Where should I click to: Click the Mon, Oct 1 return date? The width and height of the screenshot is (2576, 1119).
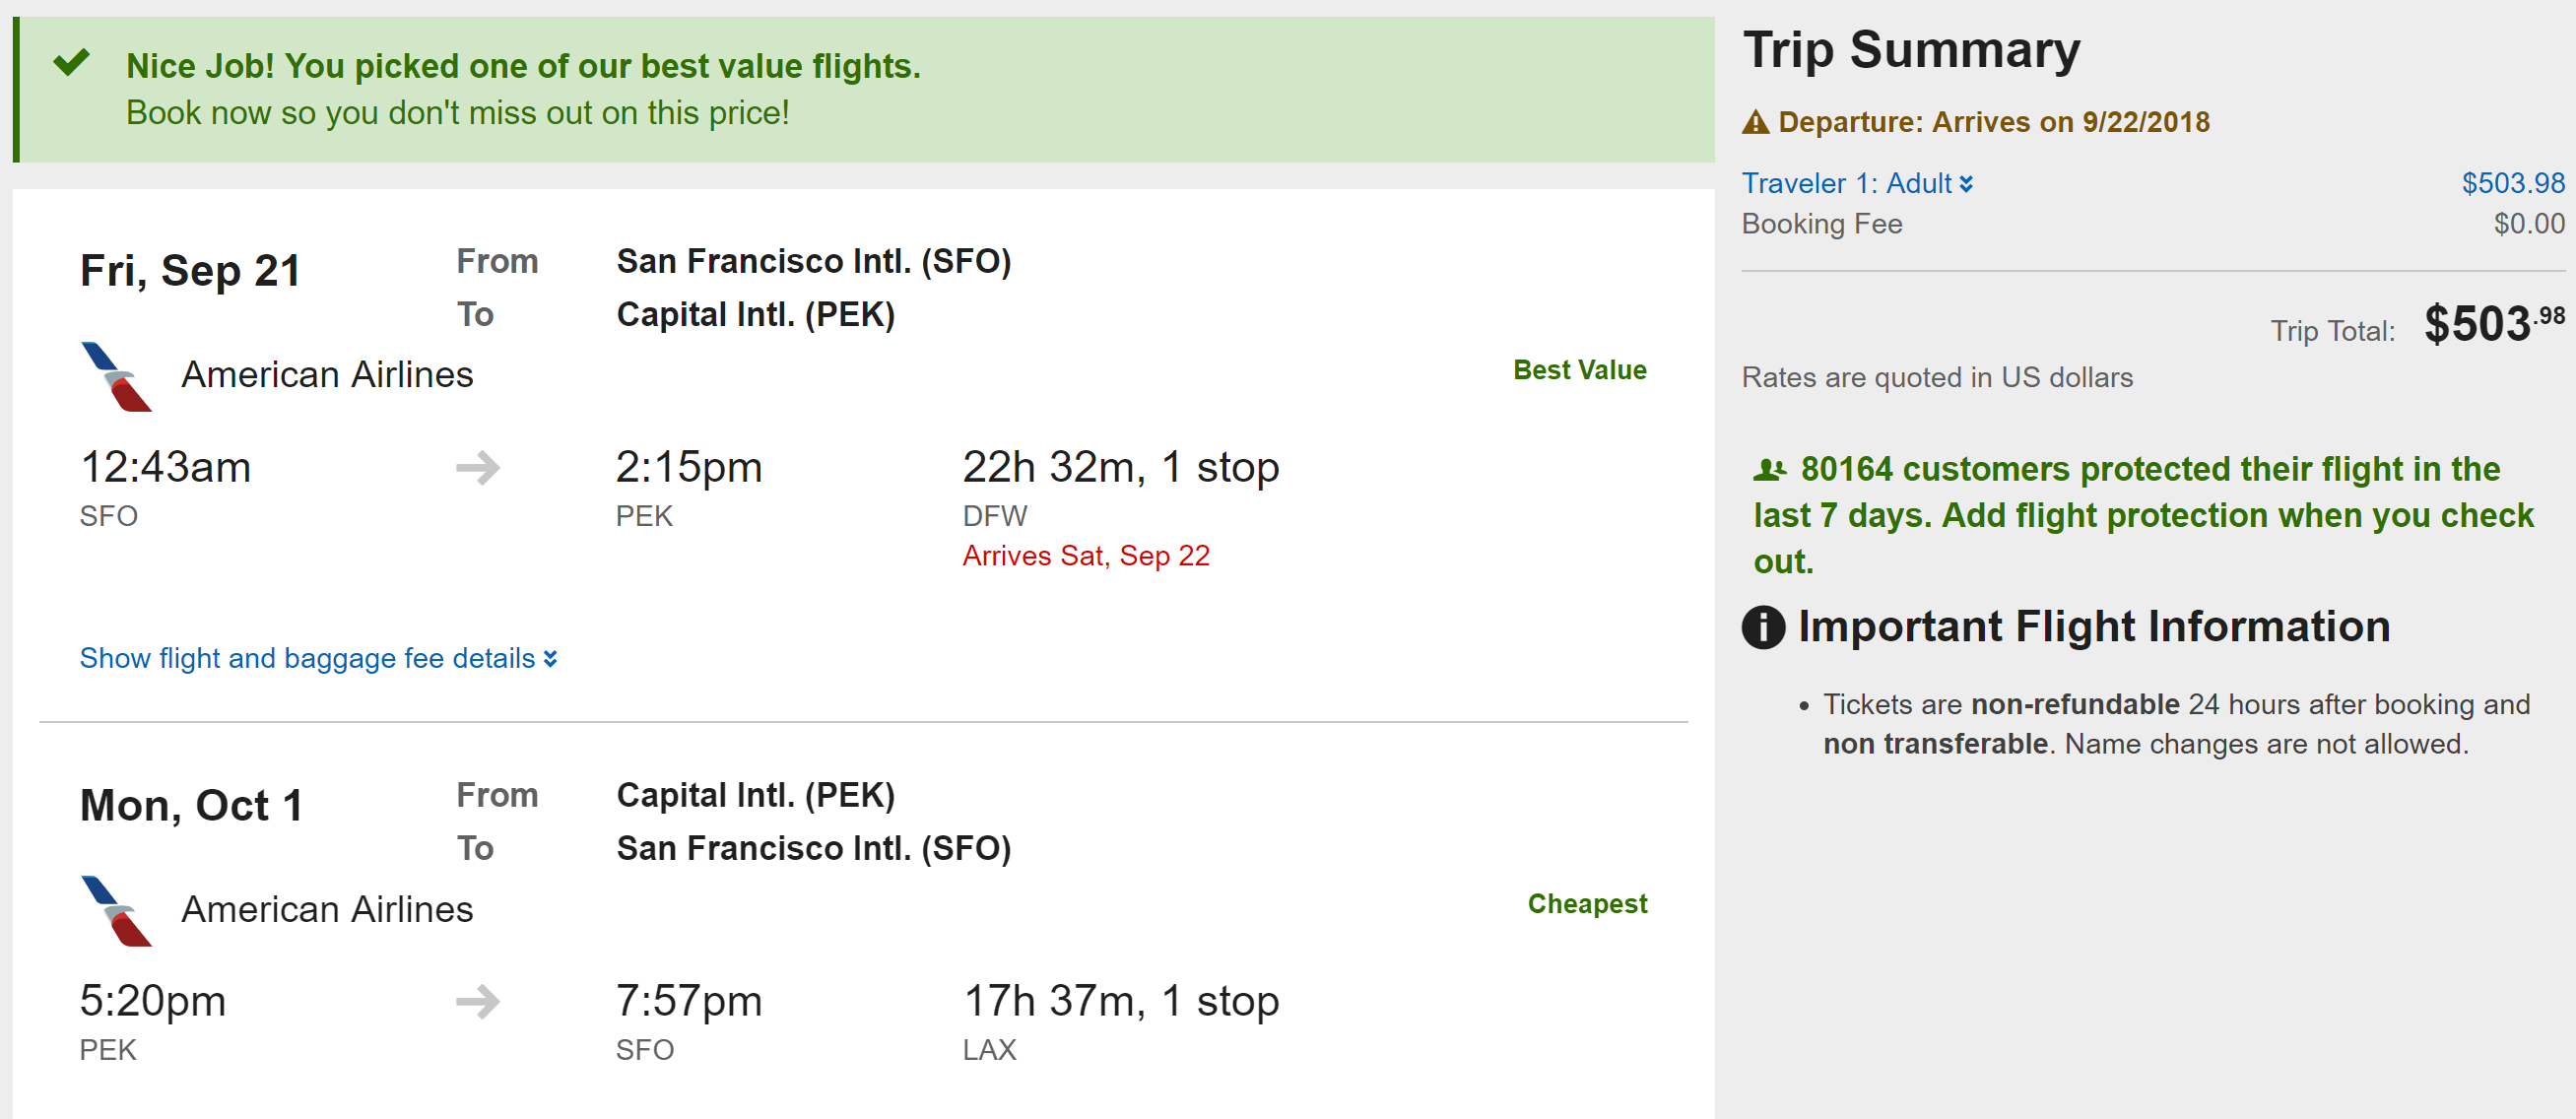[191, 805]
